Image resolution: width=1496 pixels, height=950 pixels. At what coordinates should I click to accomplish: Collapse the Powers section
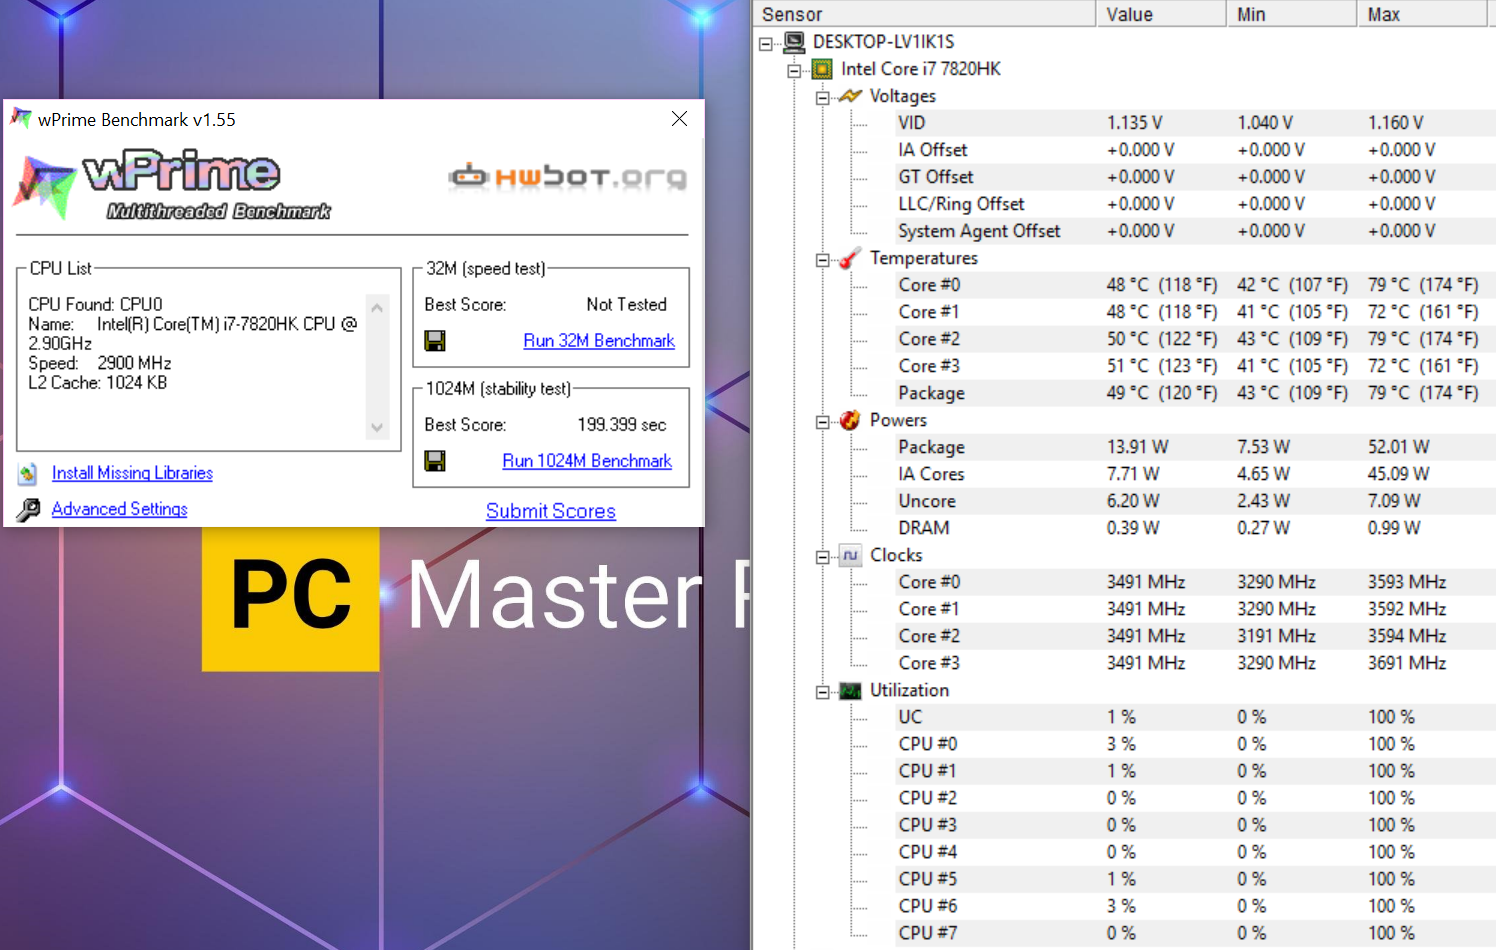(x=822, y=421)
